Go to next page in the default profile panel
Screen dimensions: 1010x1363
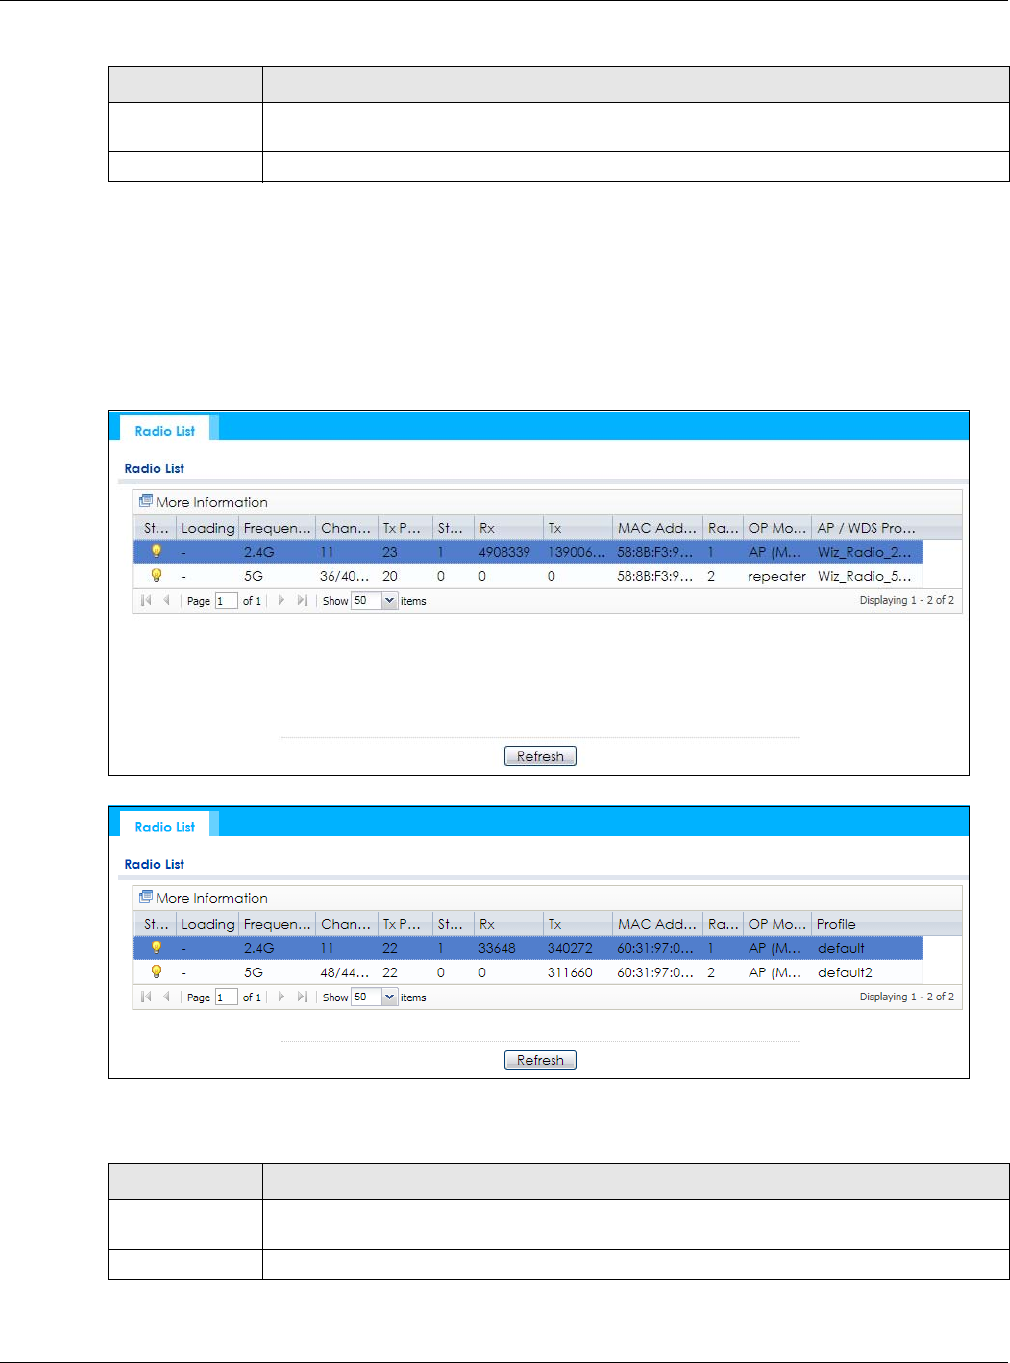tap(281, 996)
